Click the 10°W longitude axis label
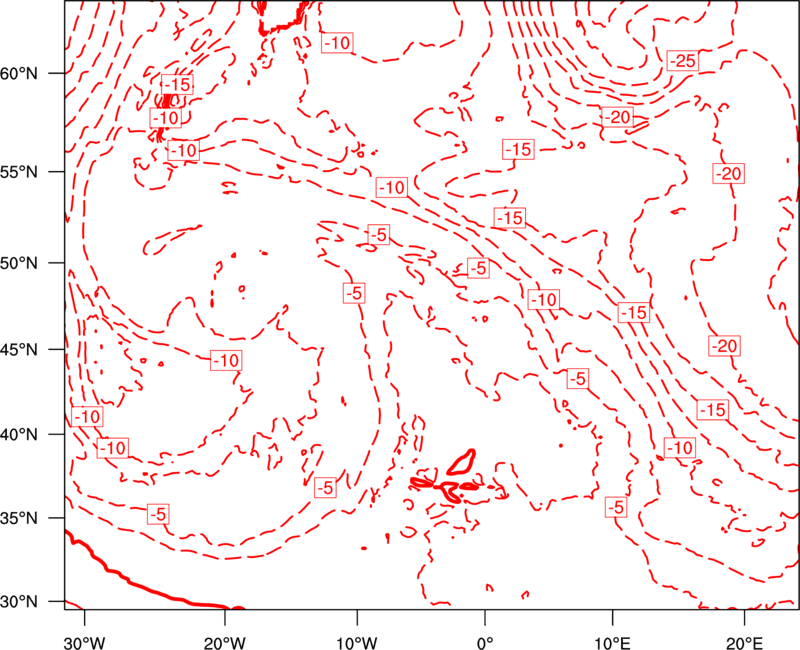 tap(357, 642)
